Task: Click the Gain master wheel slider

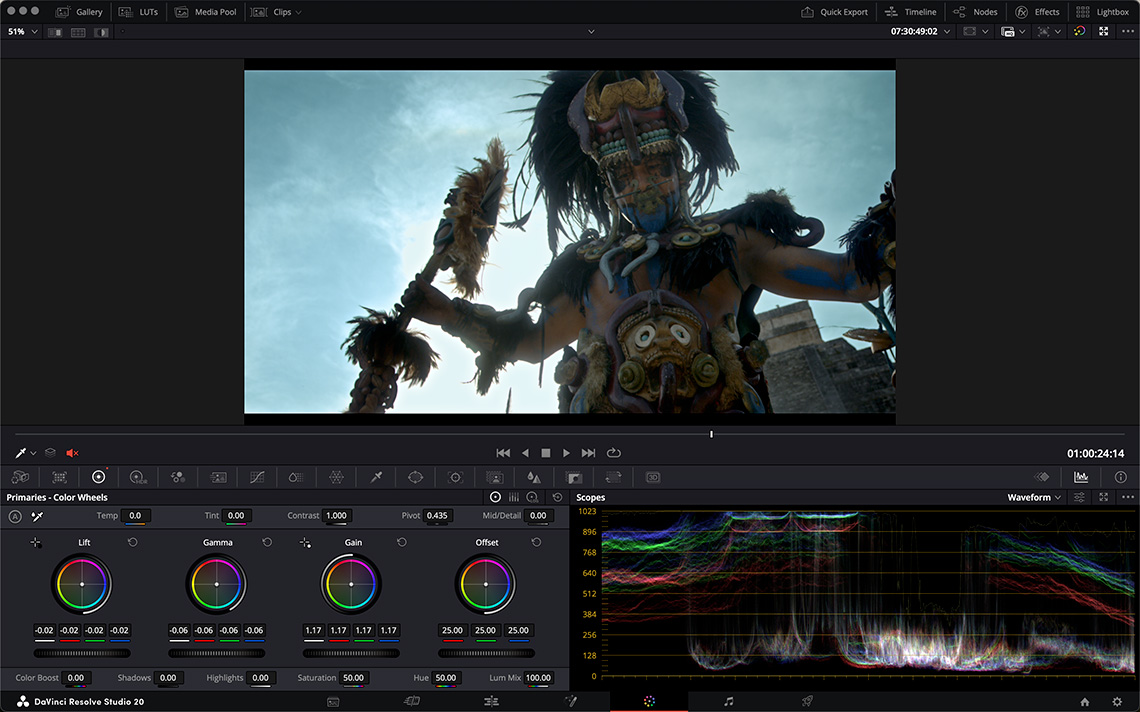Action: coord(351,653)
